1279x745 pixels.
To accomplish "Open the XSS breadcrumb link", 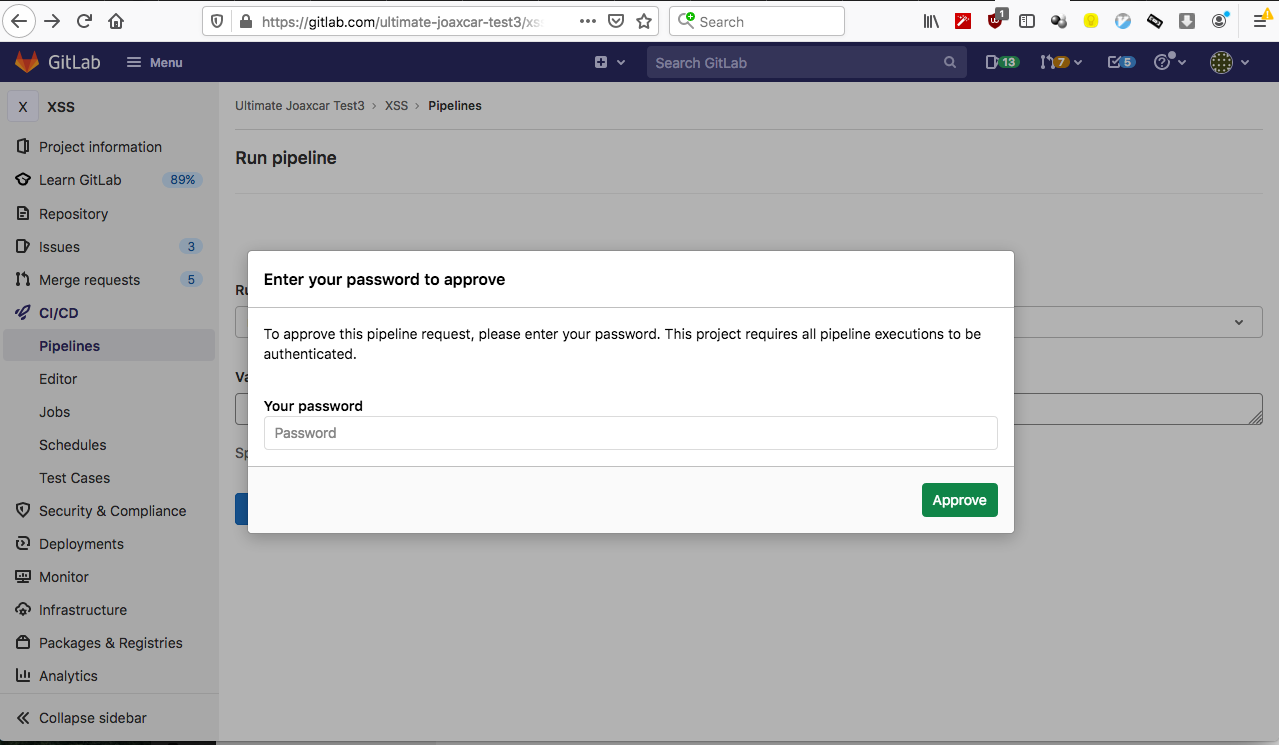I will point(396,106).
